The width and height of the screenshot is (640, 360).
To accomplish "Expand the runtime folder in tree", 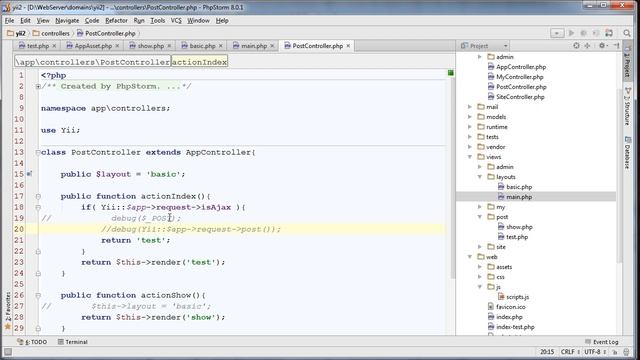I will point(470,127).
